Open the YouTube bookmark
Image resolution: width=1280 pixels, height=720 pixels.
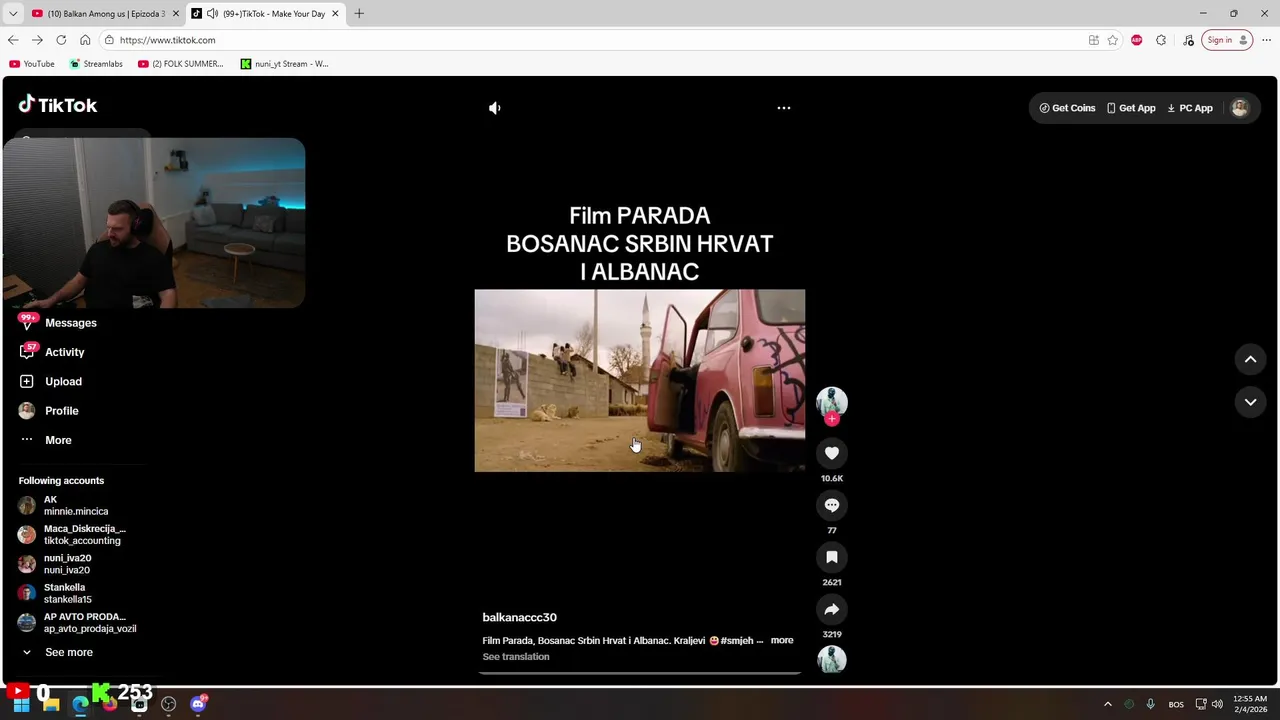coord(32,64)
